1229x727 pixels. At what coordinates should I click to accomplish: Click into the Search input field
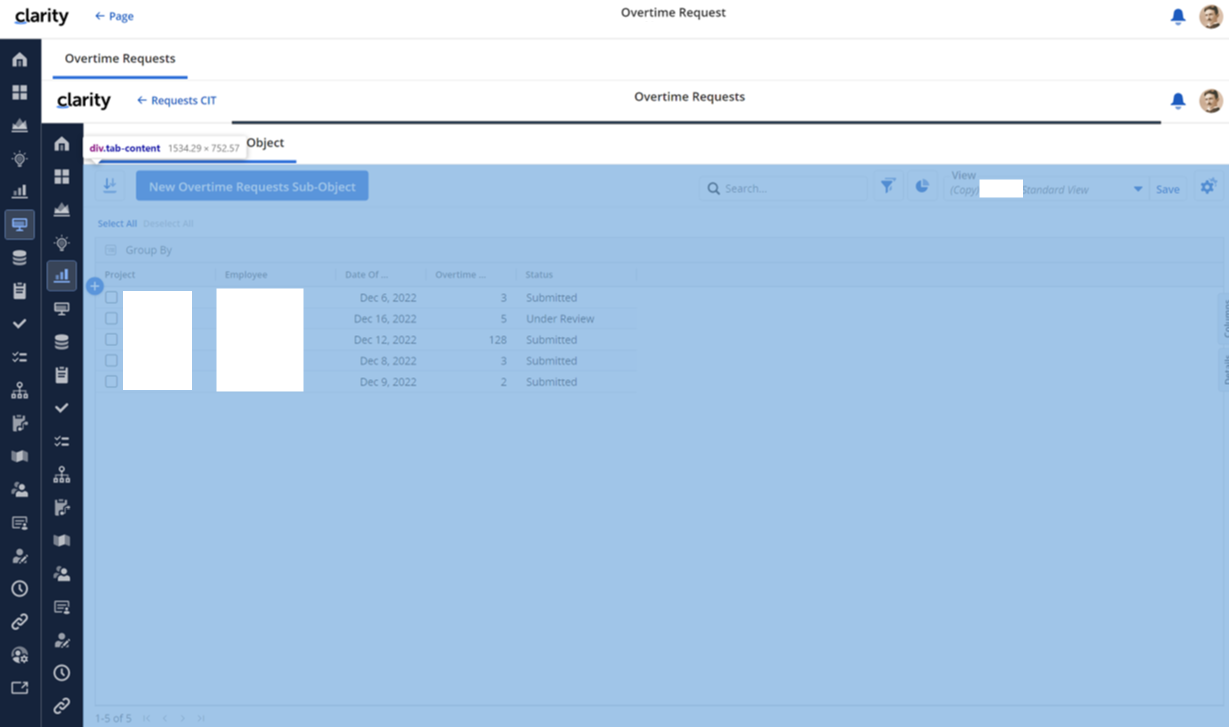790,189
